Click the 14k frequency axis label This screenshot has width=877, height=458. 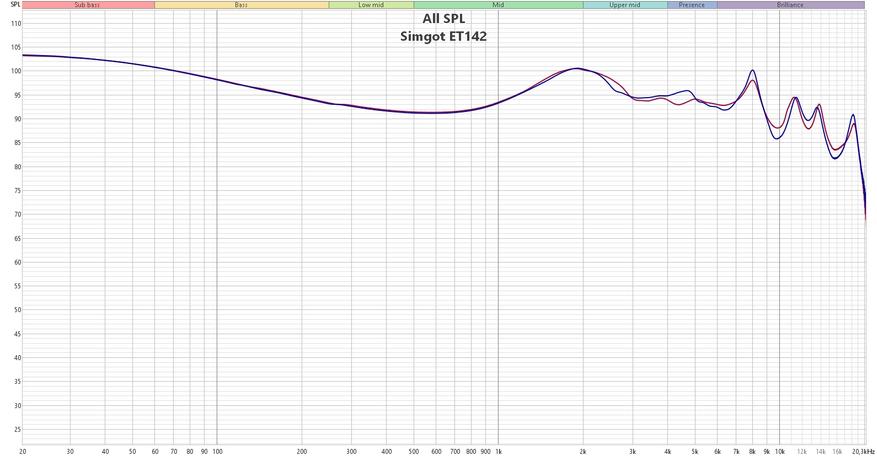pos(821,451)
